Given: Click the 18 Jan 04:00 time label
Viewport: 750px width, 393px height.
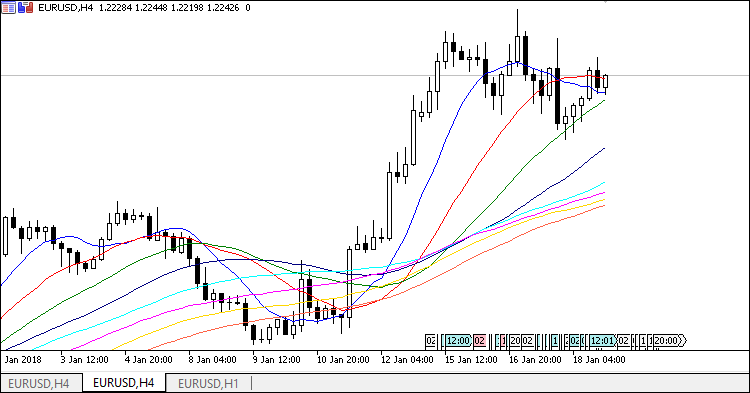Looking at the screenshot, I should 599,360.
